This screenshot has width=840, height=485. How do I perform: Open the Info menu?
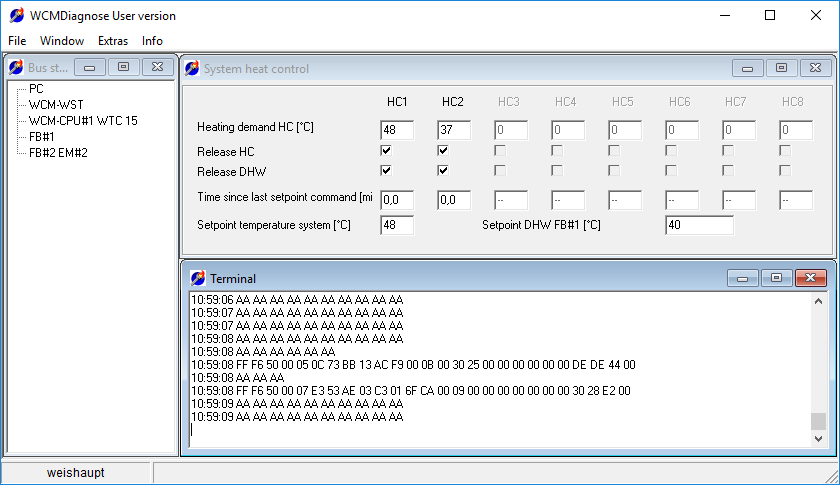(x=152, y=41)
